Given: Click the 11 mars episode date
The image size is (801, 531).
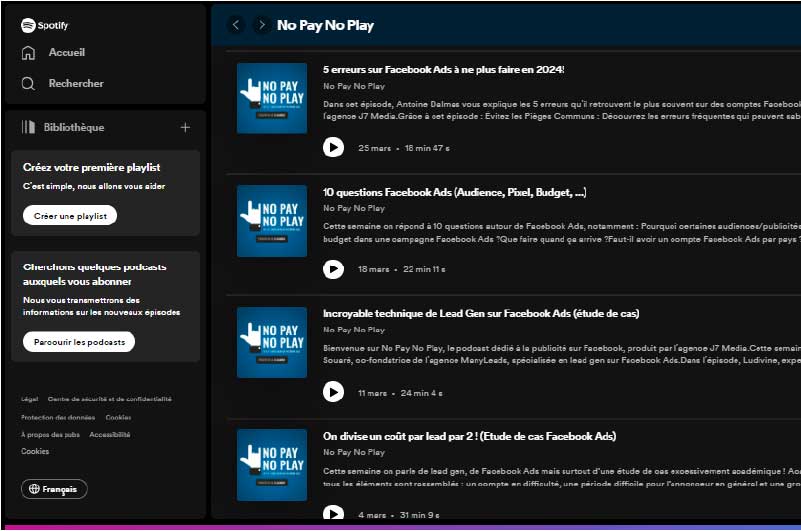Looking at the screenshot, I should click(372, 393).
